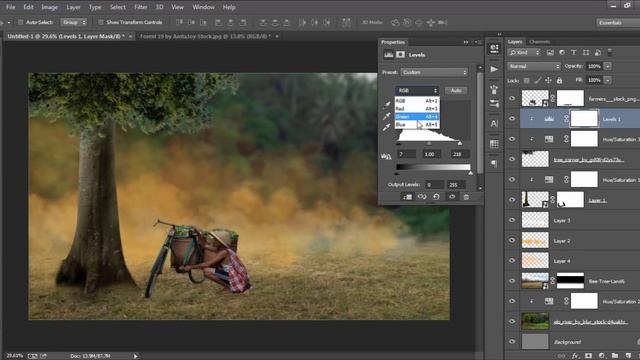Toggle visibility of Bee Tree Lands layer
Screen dimensions: 640x360
click(512, 281)
